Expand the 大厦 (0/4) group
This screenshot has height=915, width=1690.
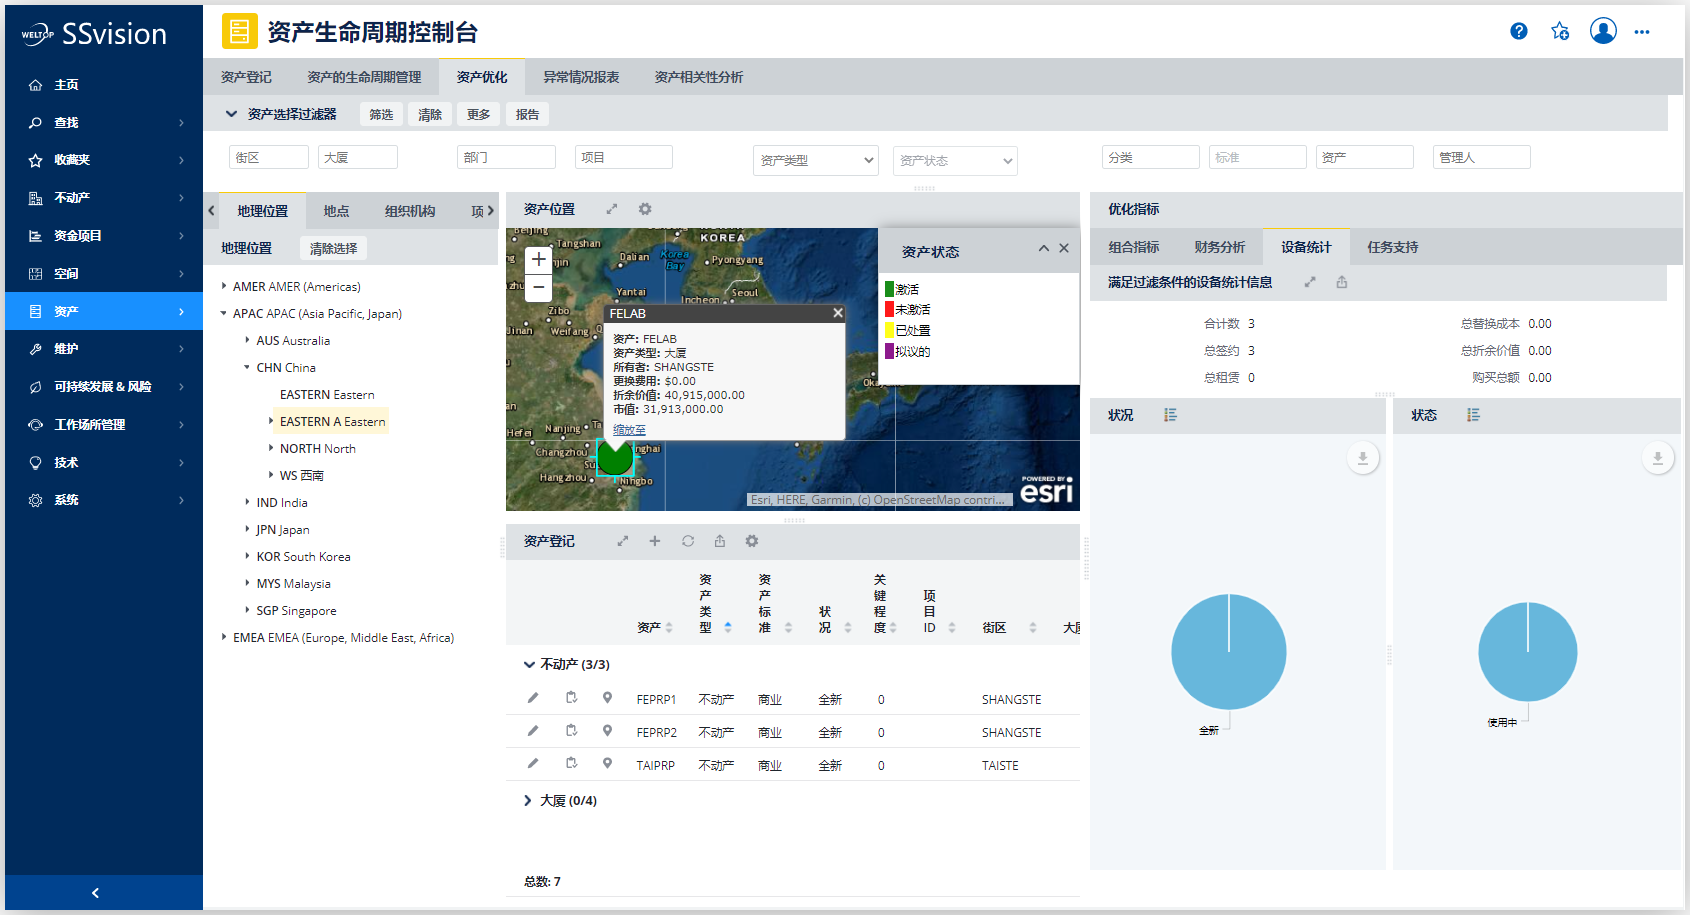pyautogui.click(x=528, y=801)
